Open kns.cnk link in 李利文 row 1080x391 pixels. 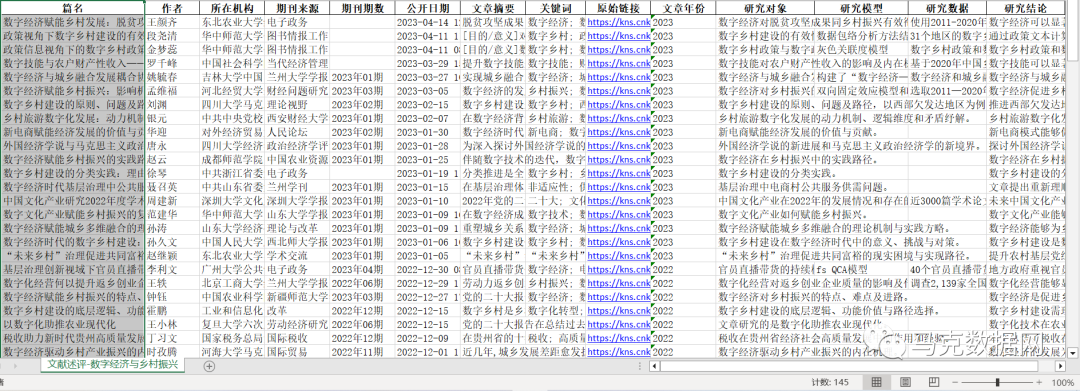pyautogui.click(x=618, y=269)
